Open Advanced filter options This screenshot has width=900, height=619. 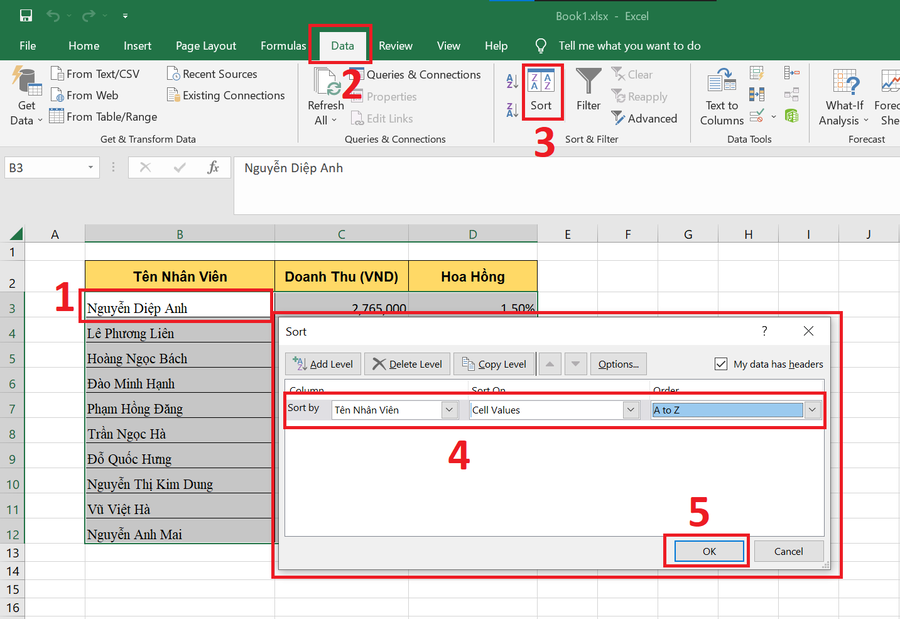pyautogui.click(x=645, y=118)
